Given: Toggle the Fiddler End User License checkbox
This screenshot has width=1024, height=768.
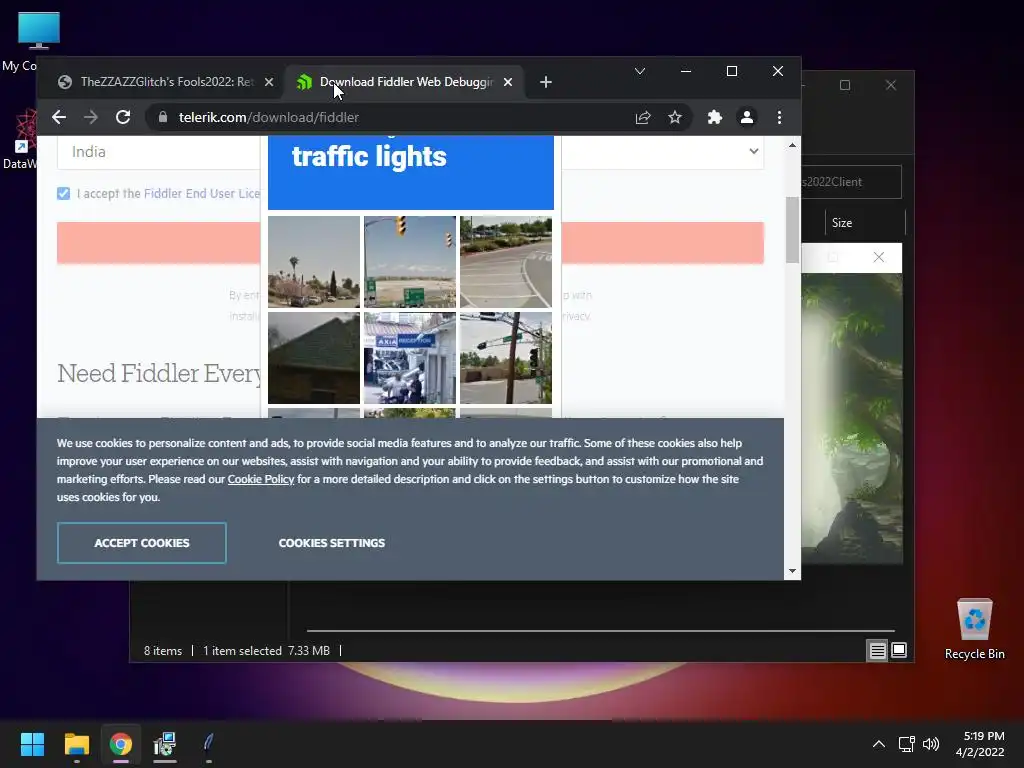Looking at the screenshot, I should click(63, 193).
